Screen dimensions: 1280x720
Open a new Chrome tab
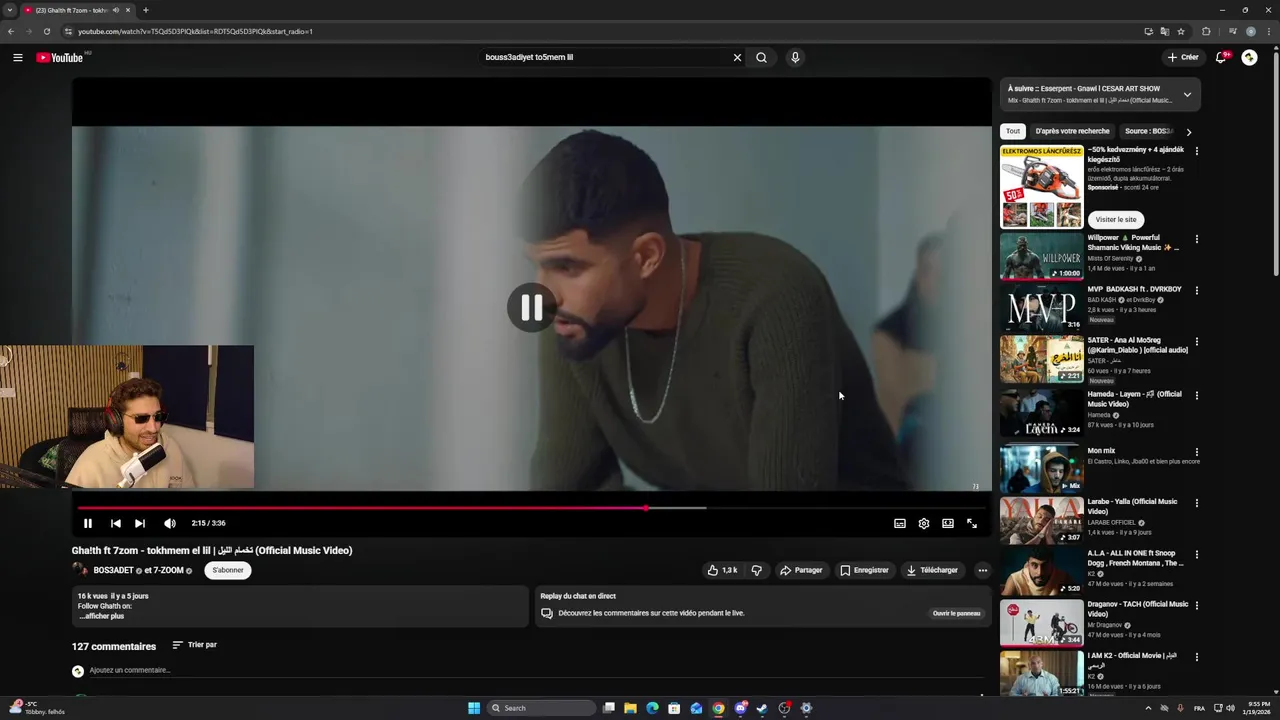(145, 10)
